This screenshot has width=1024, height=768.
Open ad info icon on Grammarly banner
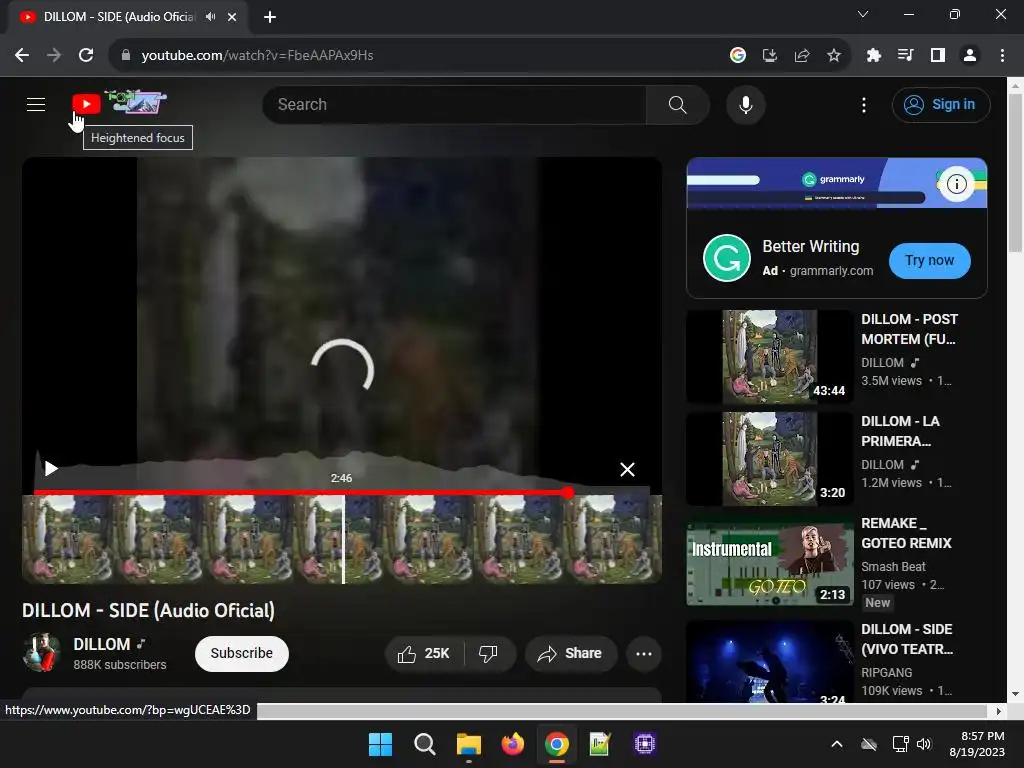[957, 184]
